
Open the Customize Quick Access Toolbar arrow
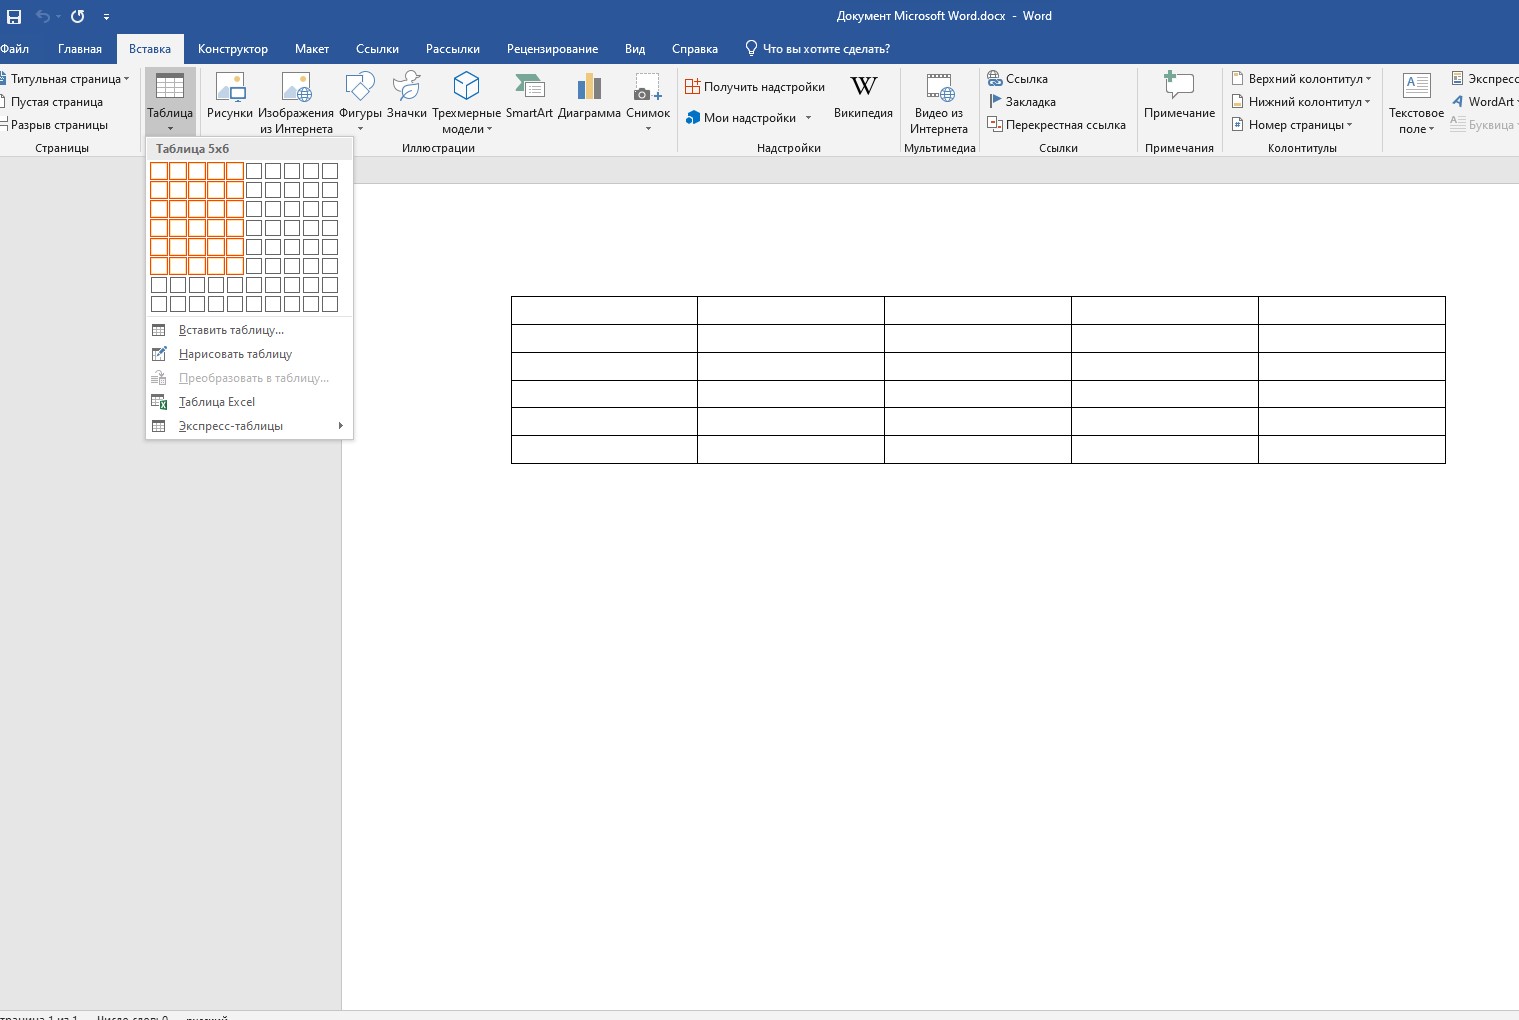click(106, 17)
